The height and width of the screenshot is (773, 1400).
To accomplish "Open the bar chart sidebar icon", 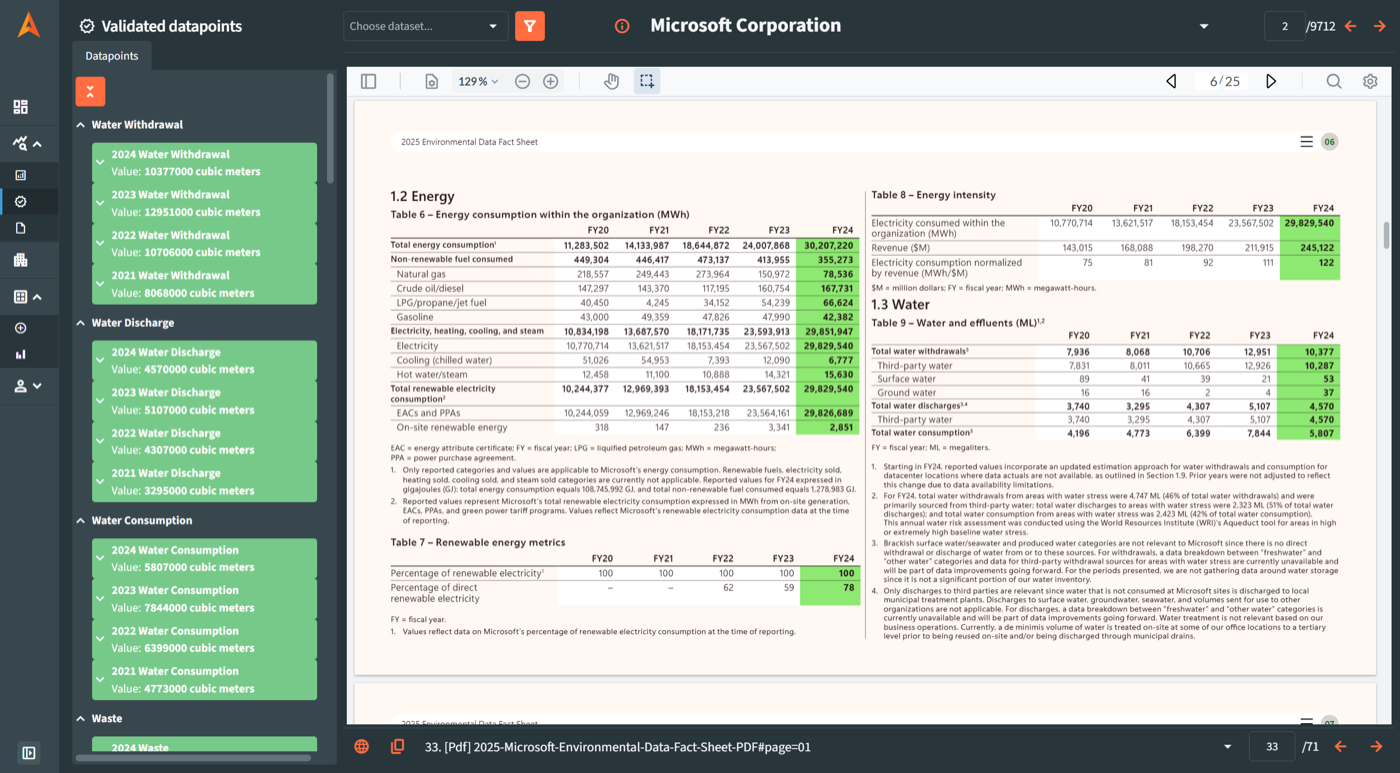I will click(x=20, y=354).
